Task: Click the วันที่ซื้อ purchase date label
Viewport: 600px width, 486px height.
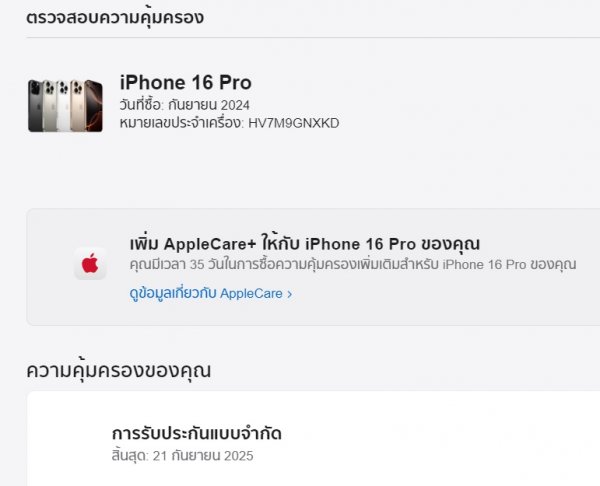Action: click(142, 105)
